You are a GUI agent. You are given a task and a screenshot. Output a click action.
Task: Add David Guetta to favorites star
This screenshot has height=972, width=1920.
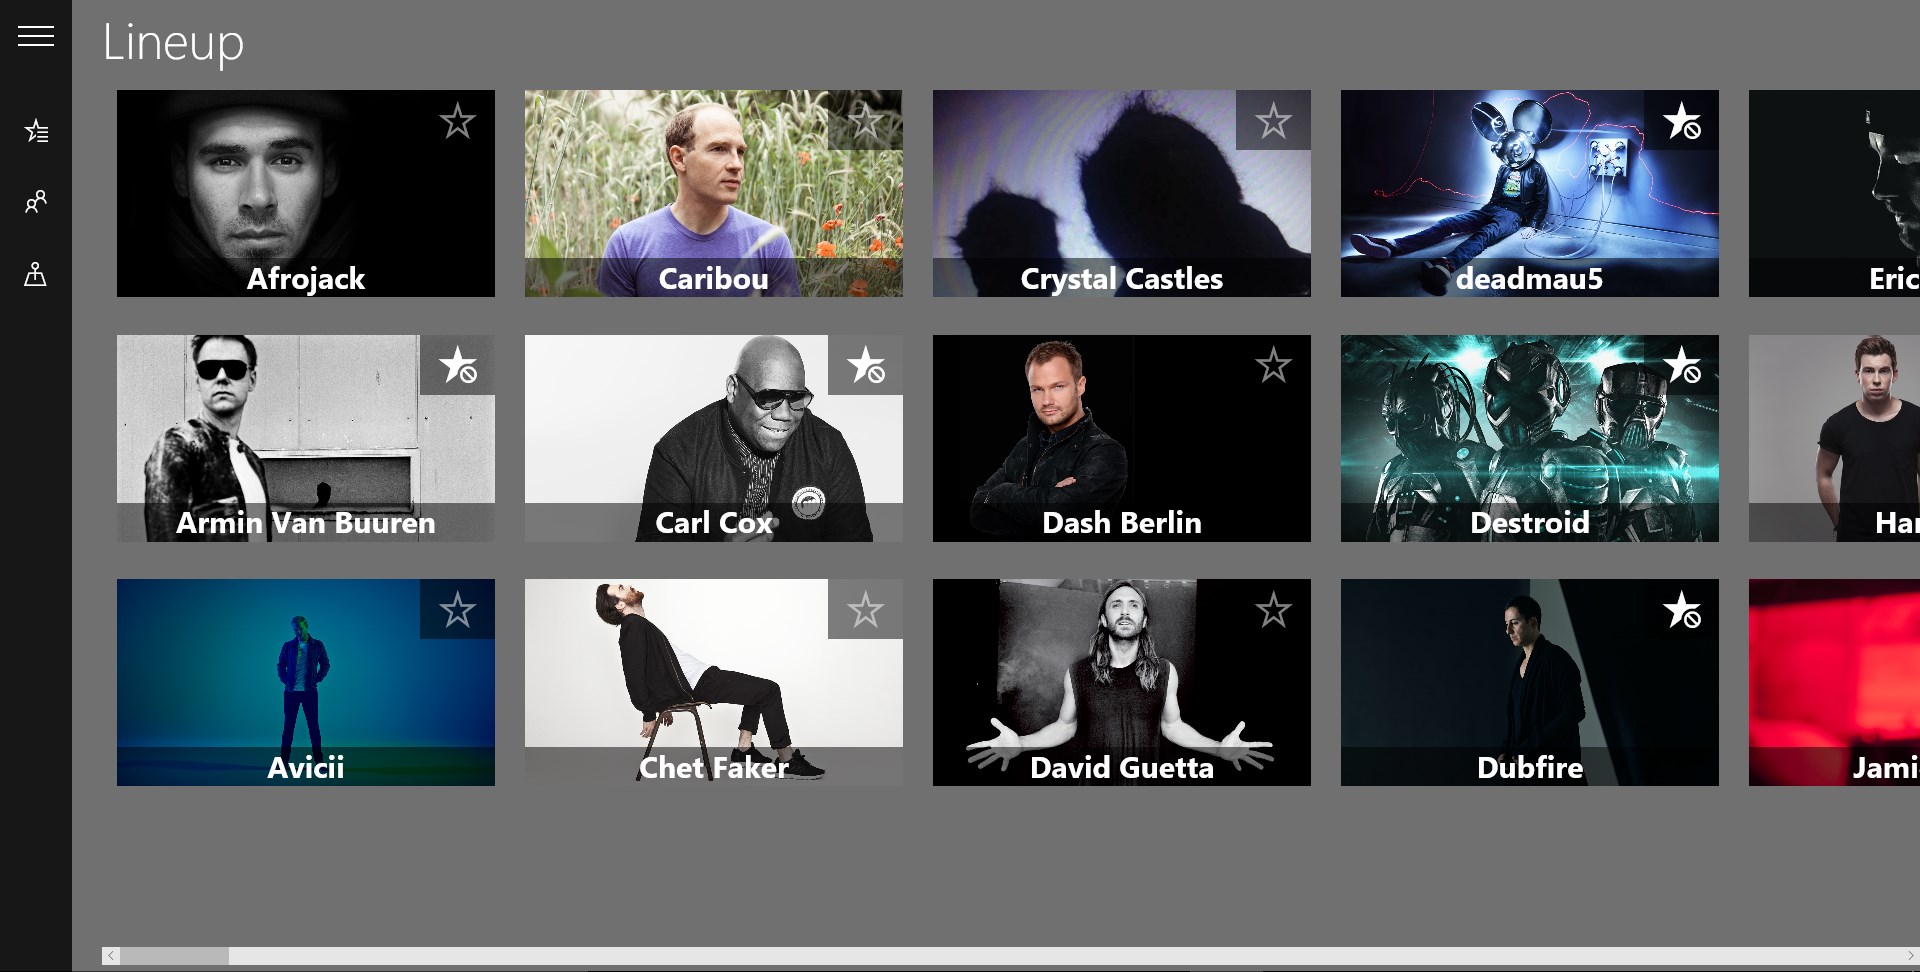click(x=1273, y=609)
